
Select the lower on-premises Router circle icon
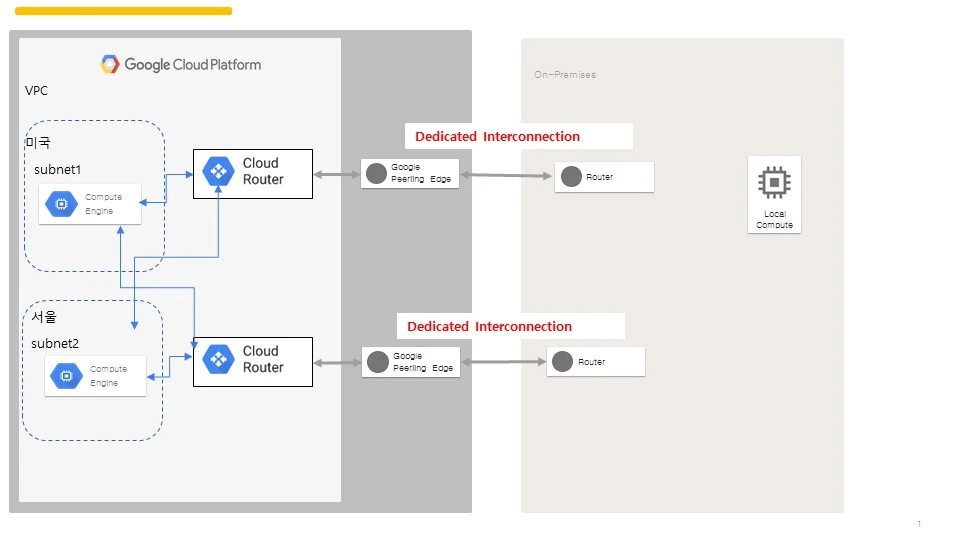click(562, 361)
